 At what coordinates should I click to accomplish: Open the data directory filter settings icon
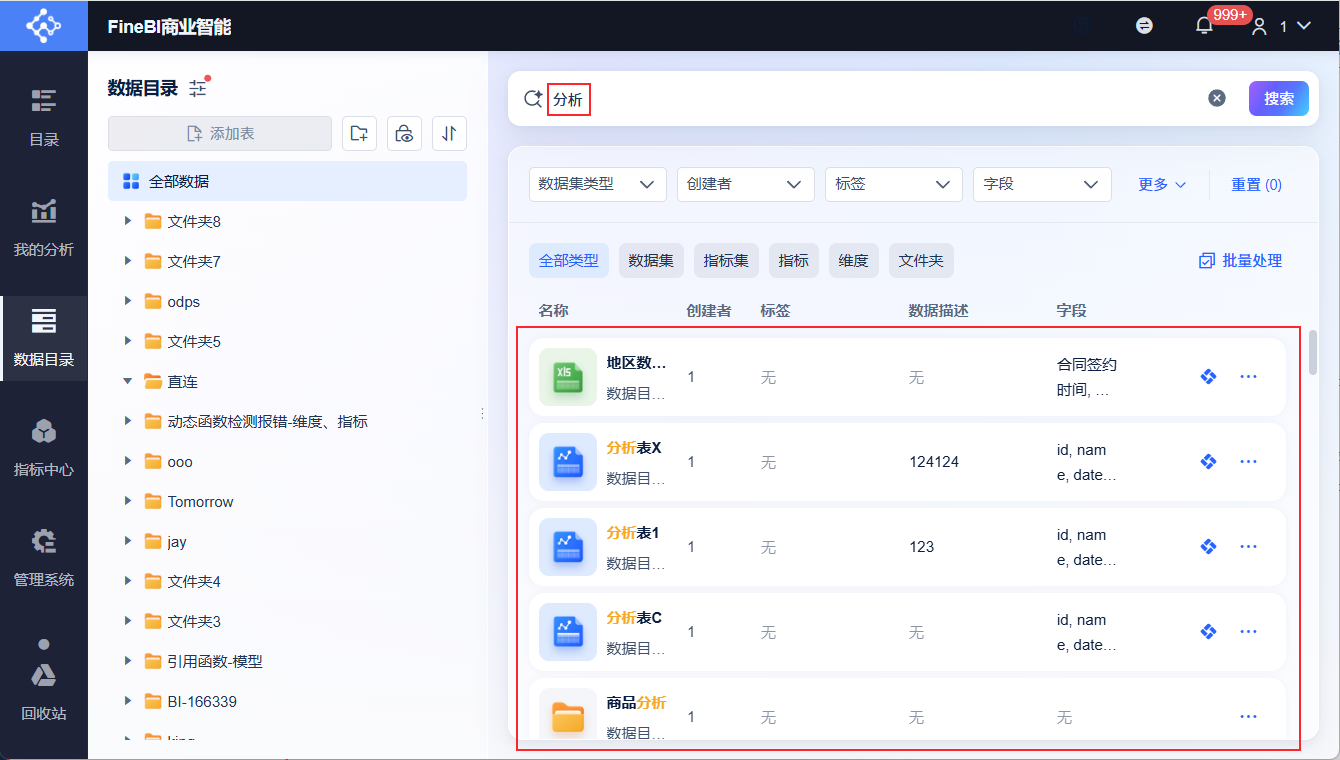click(198, 88)
